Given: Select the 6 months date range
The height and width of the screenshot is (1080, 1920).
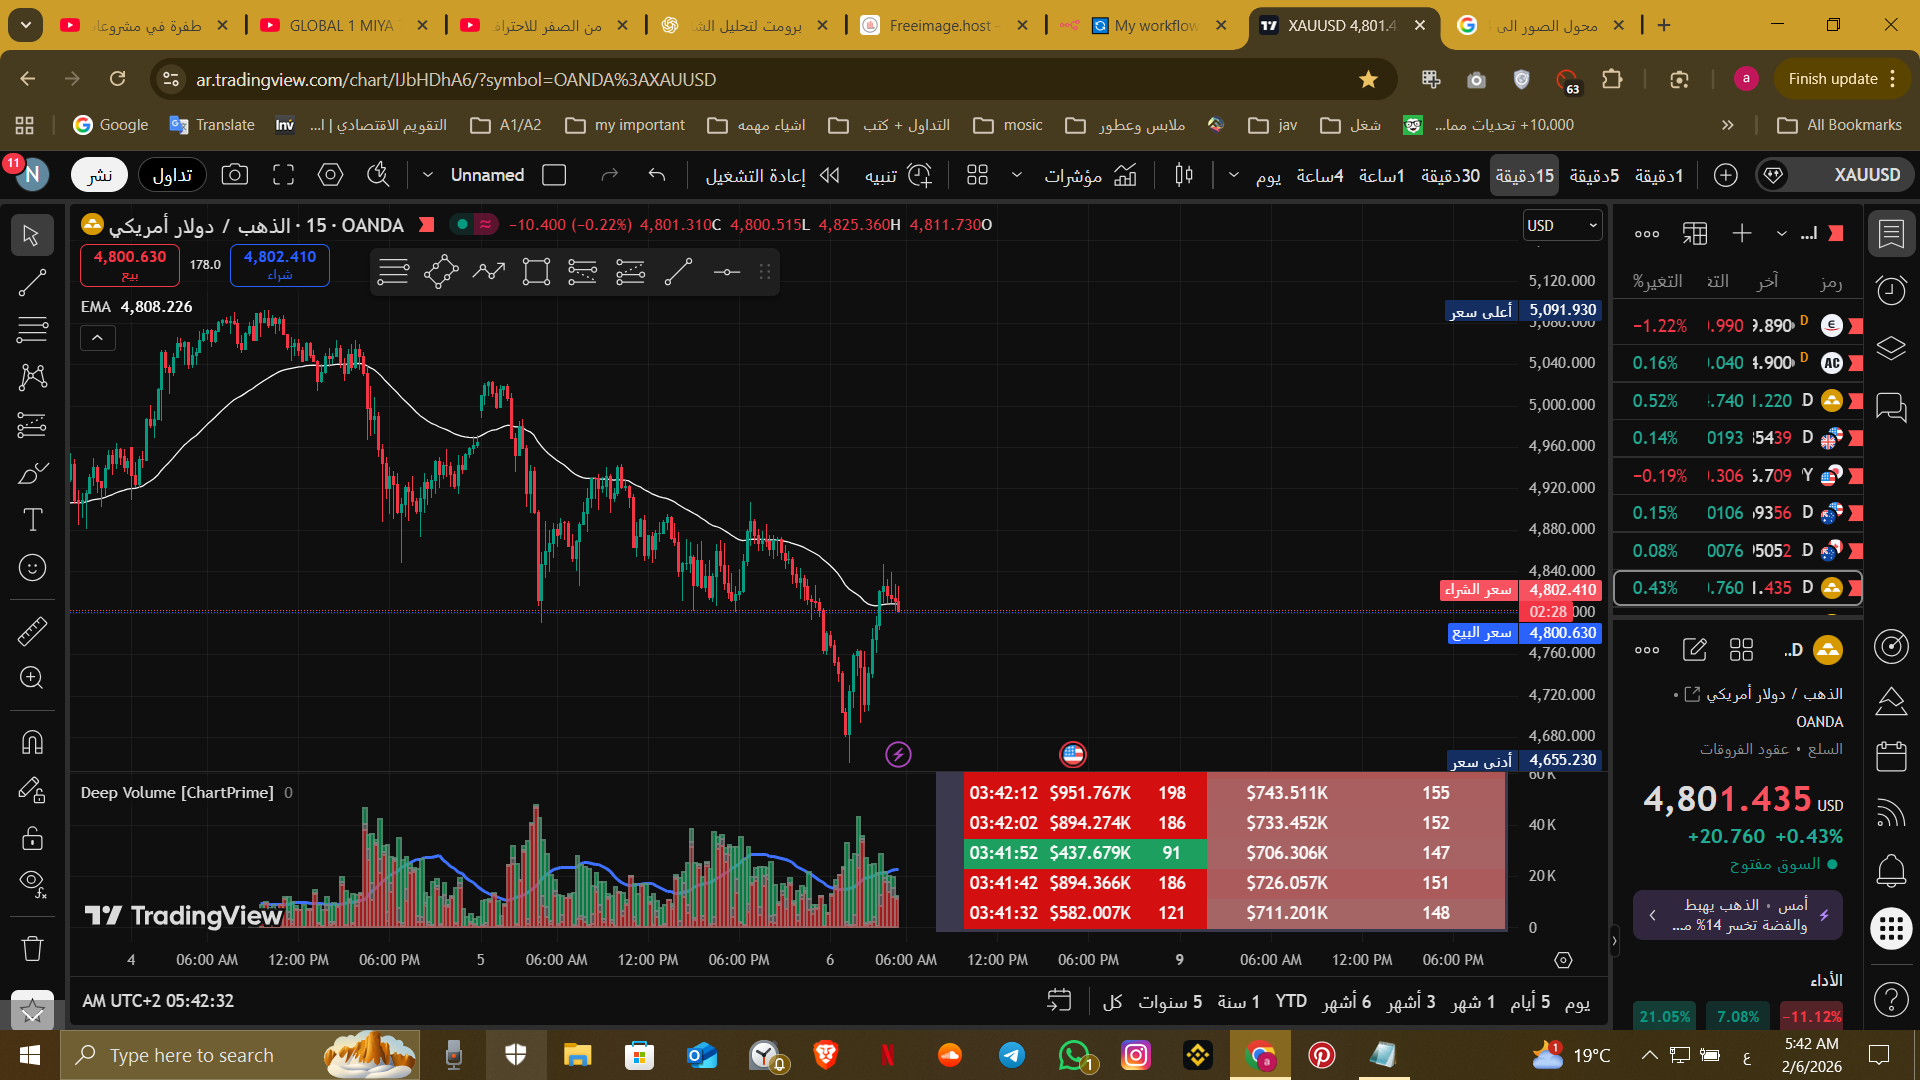Looking at the screenshot, I should pyautogui.click(x=1346, y=1001).
